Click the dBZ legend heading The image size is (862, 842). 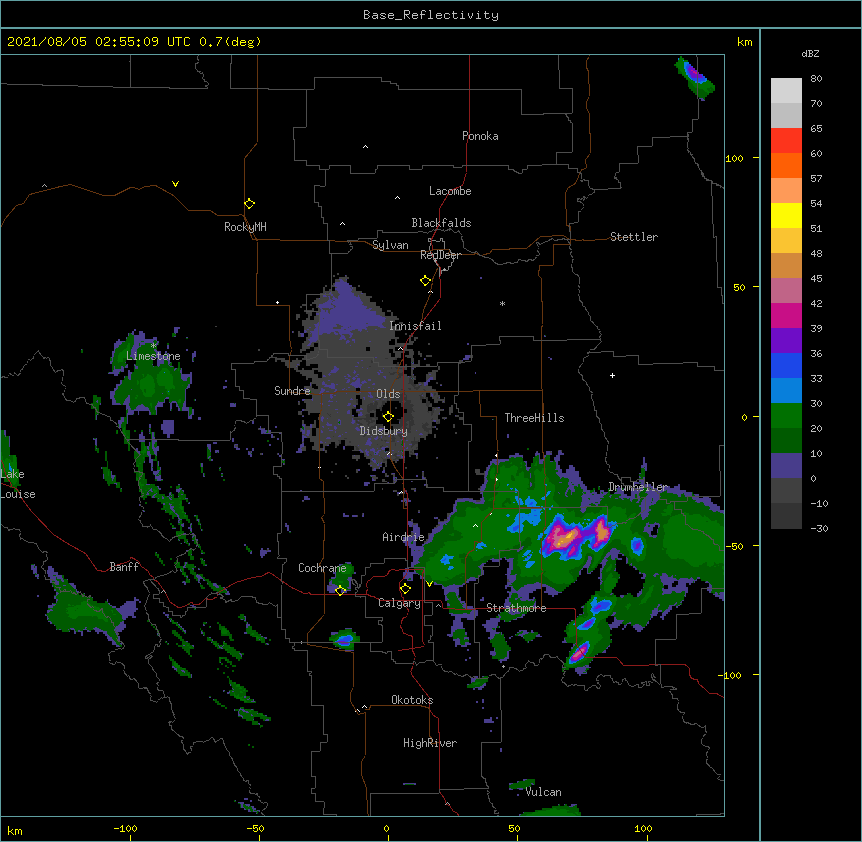[810, 53]
